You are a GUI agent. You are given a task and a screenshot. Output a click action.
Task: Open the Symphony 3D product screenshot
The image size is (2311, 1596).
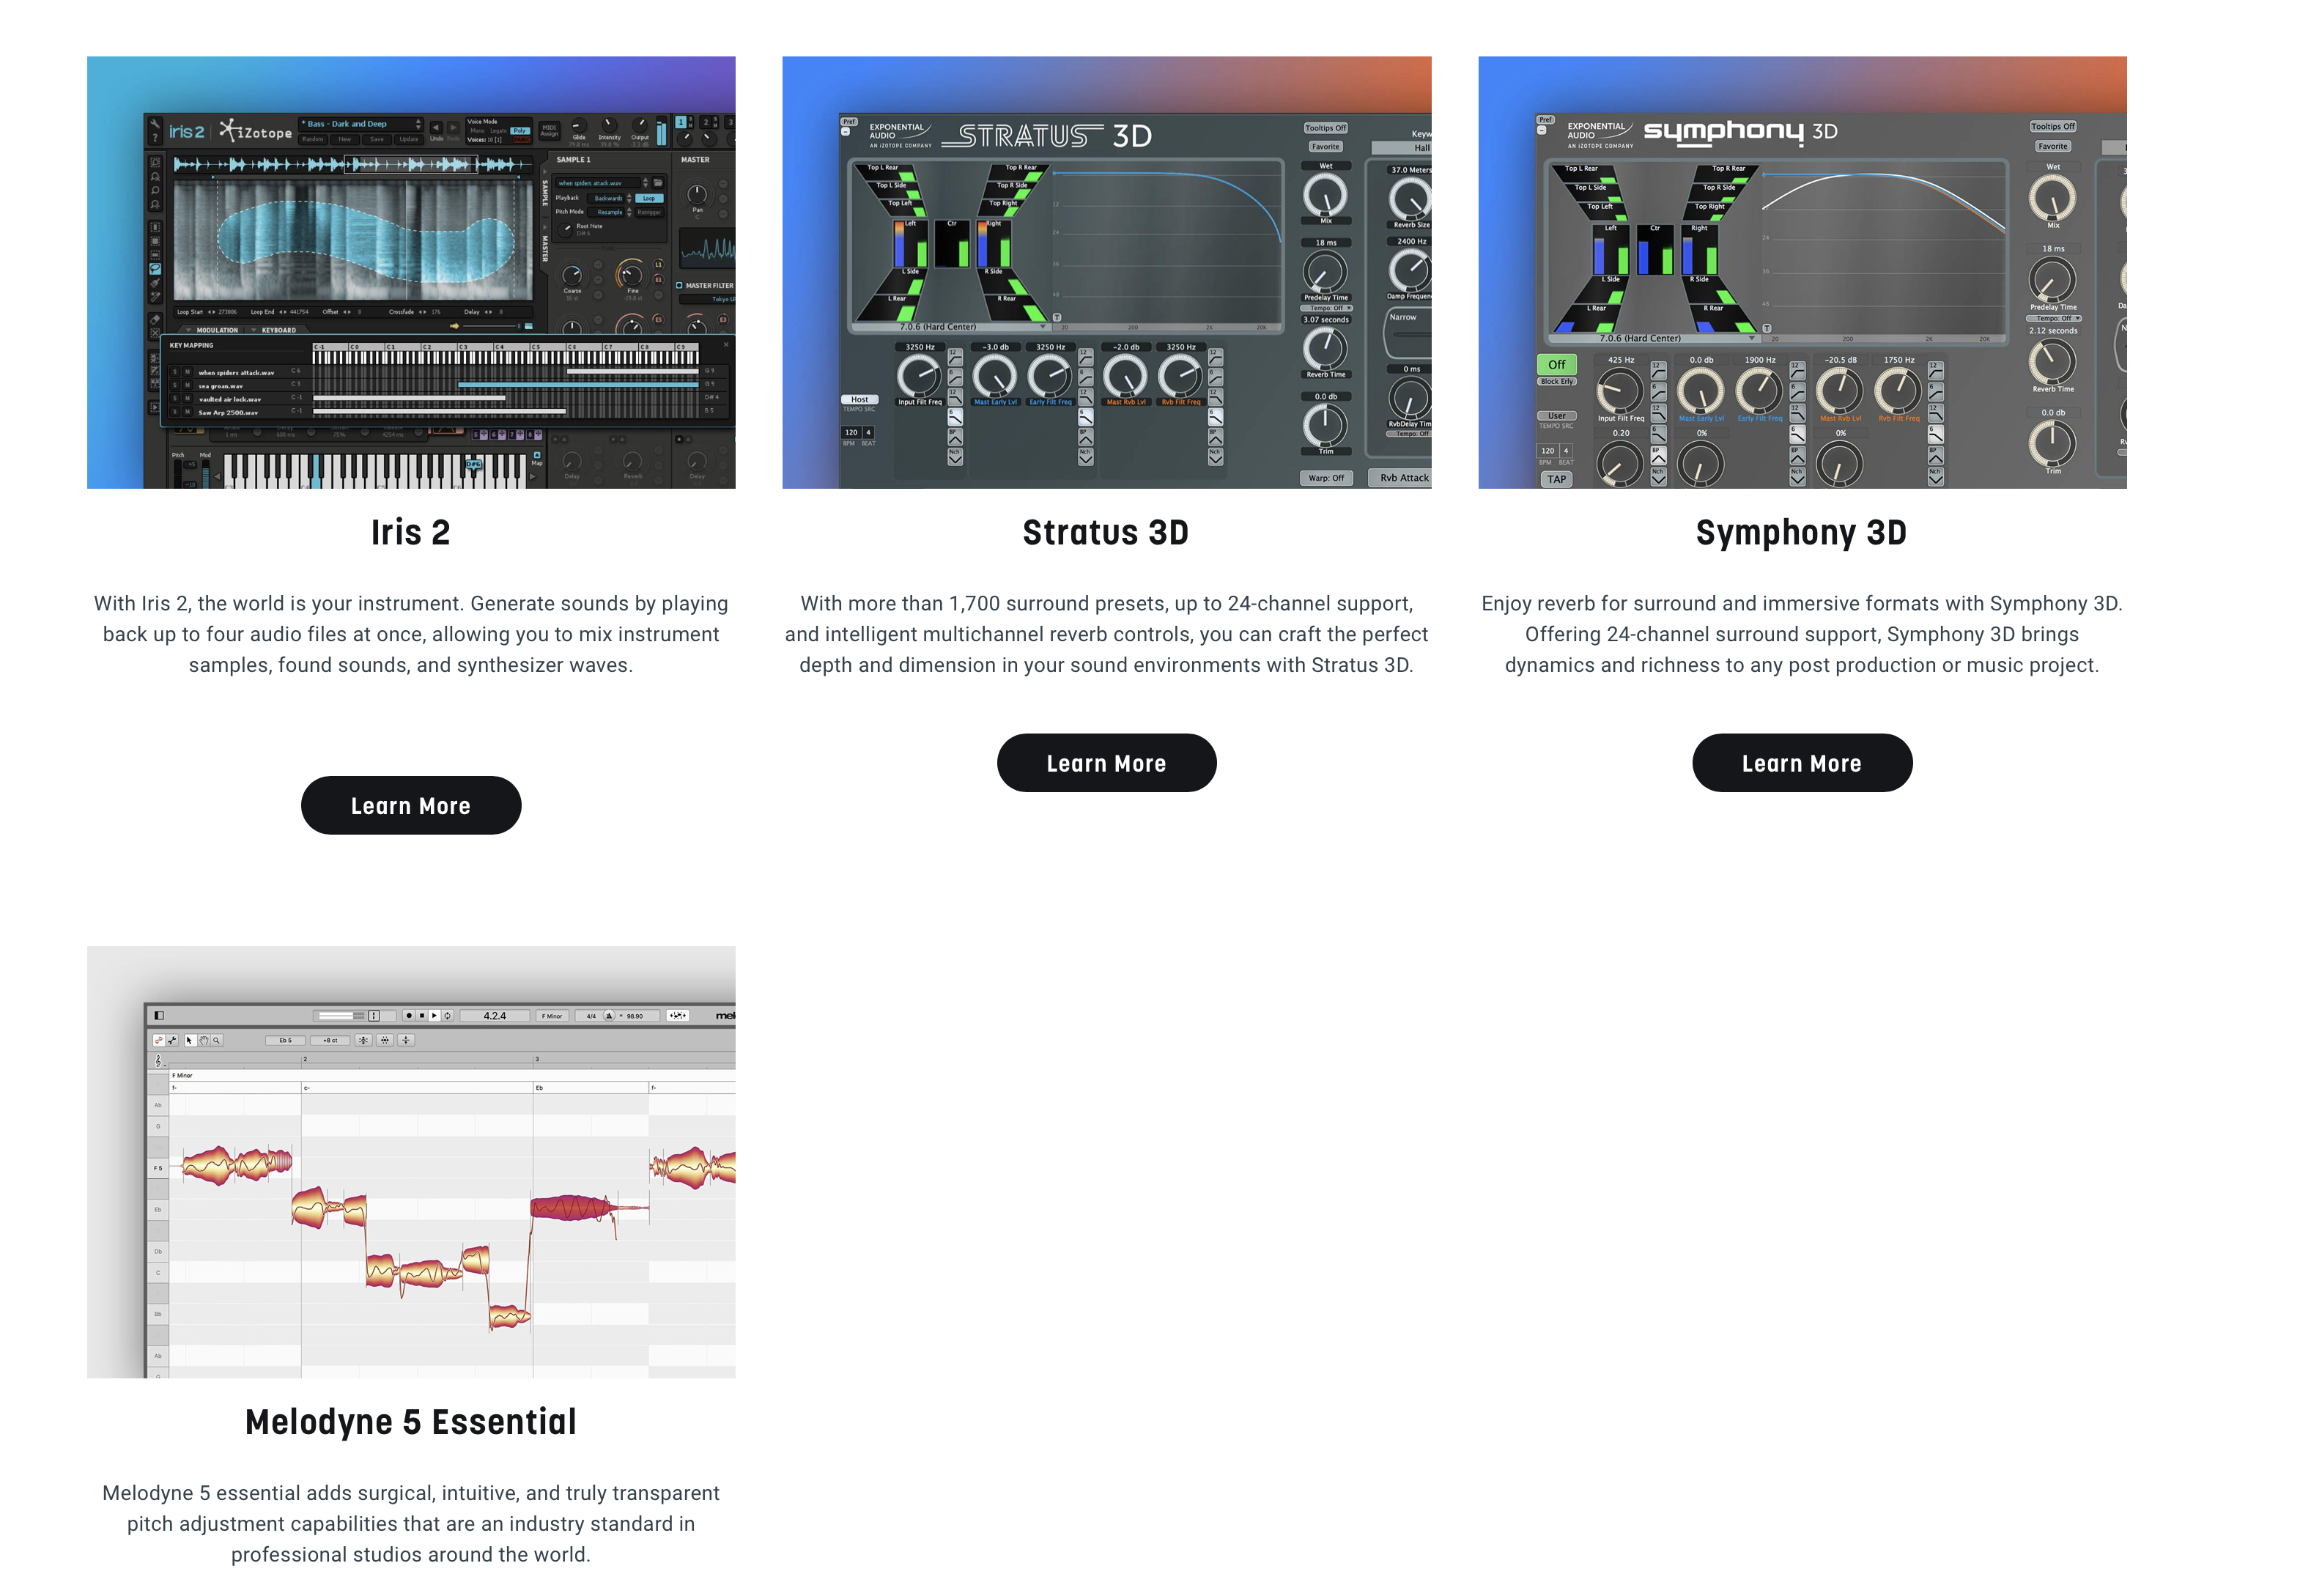(x=1802, y=272)
